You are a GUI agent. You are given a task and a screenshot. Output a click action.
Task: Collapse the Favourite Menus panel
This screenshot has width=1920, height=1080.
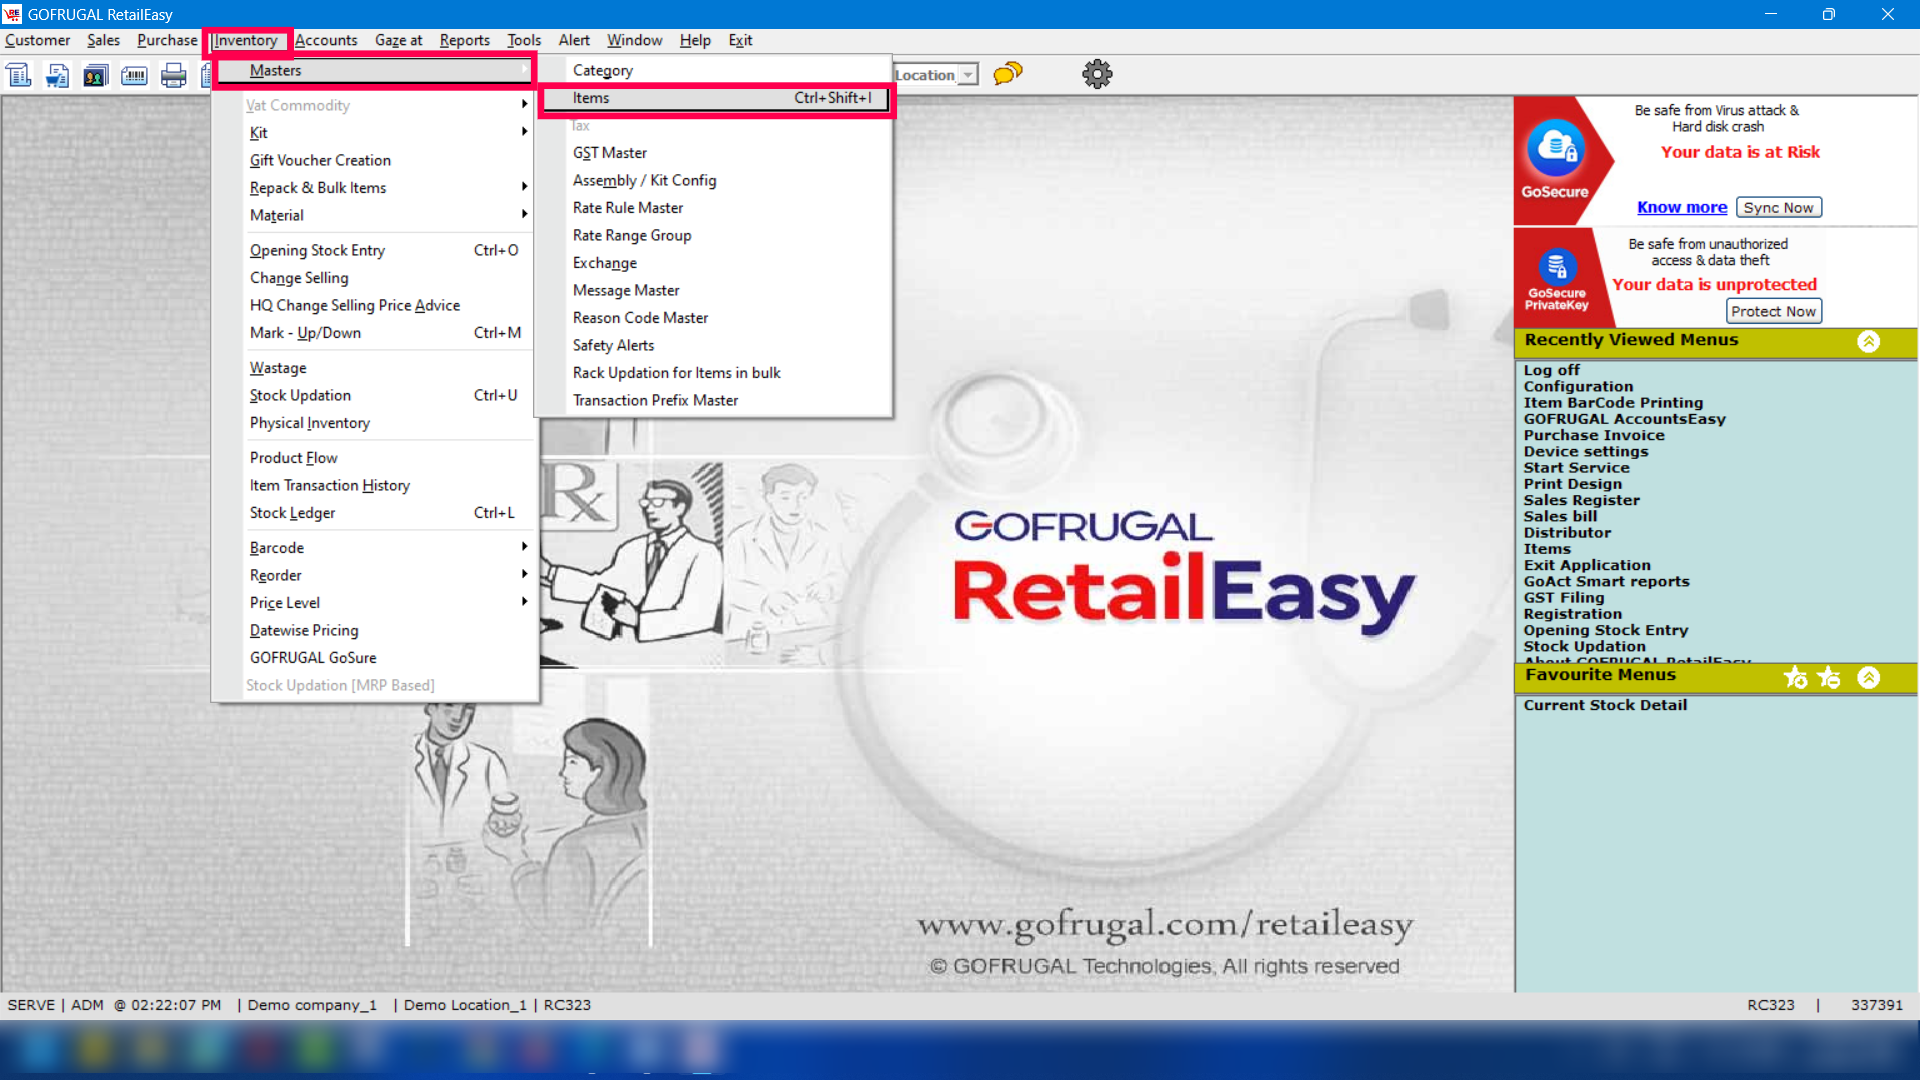(1868, 678)
